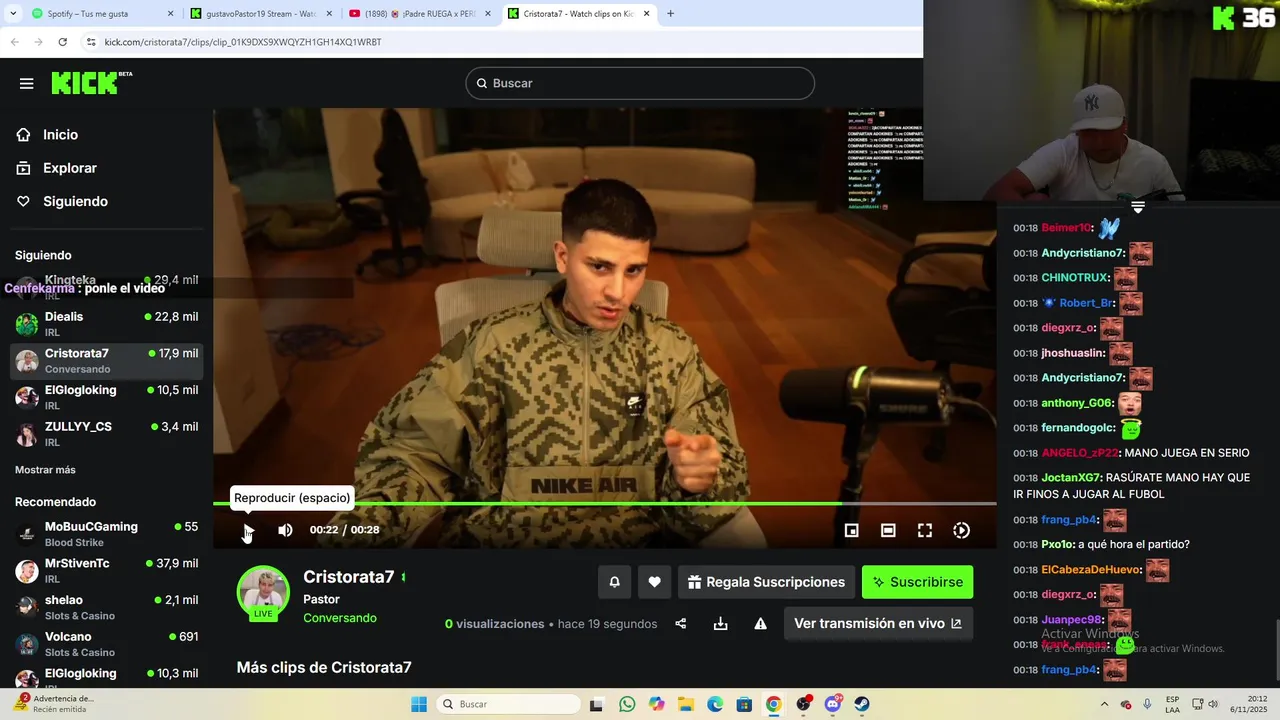Image resolution: width=1280 pixels, height=720 pixels.
Task: Open WhatsApp from the taskbar
Action: pos(627,704)
